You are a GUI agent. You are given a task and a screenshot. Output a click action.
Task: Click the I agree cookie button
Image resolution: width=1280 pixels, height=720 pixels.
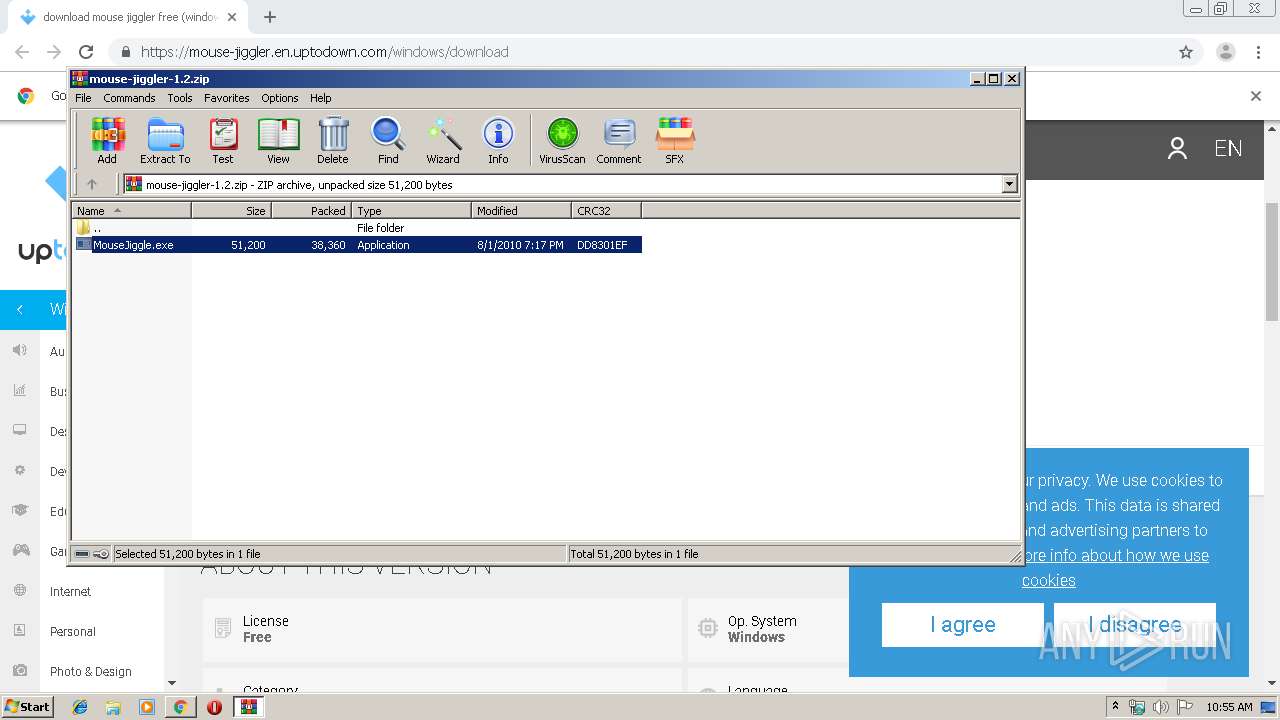[x=963, y=625]
